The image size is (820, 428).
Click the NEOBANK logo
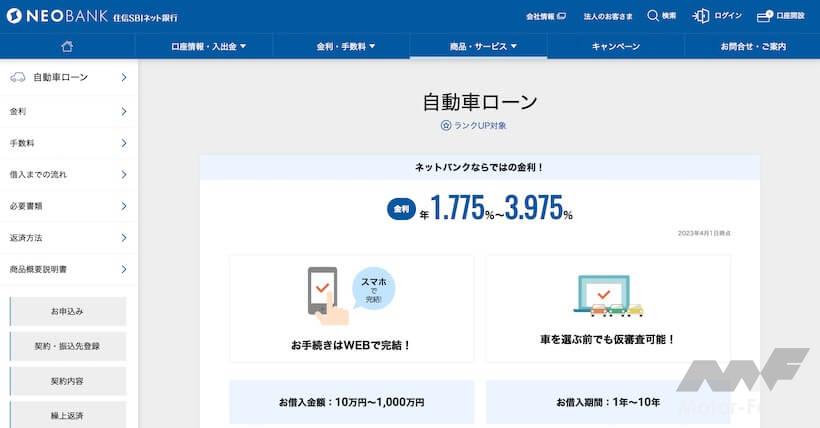[x=57, y=16]
